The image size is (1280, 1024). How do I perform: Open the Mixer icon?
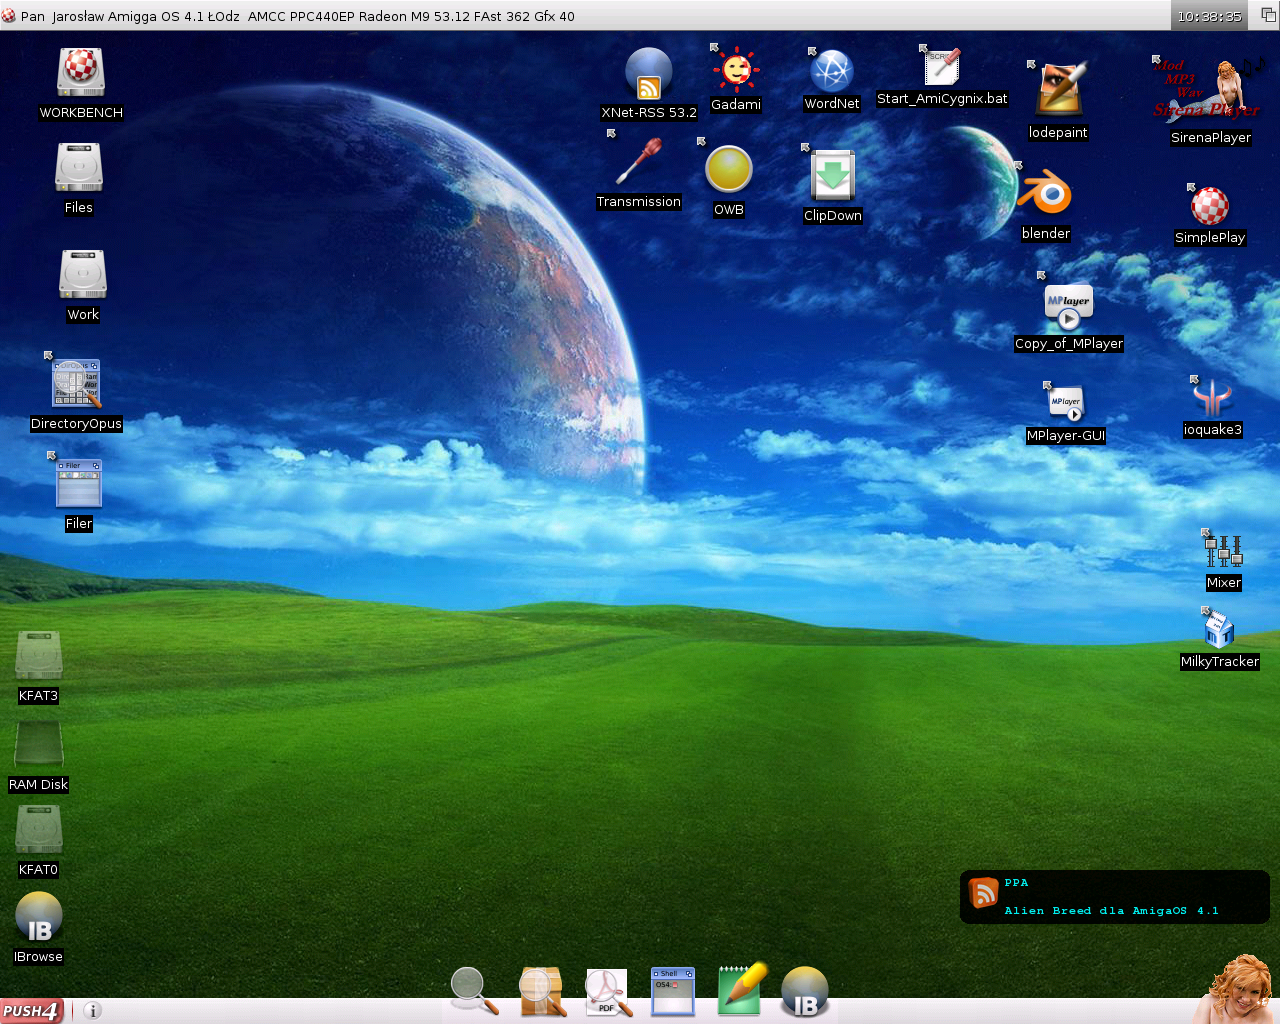coord(1224,551)
